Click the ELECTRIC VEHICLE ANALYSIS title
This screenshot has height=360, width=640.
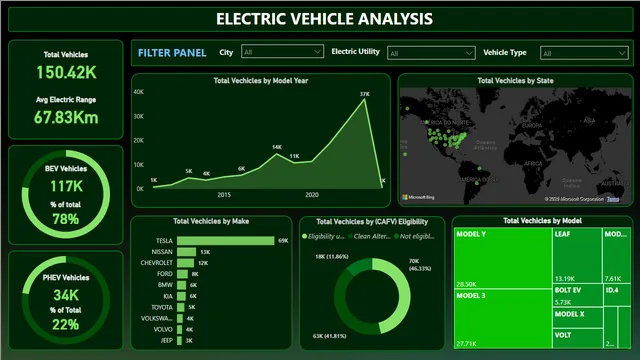(x=324, y=19)
